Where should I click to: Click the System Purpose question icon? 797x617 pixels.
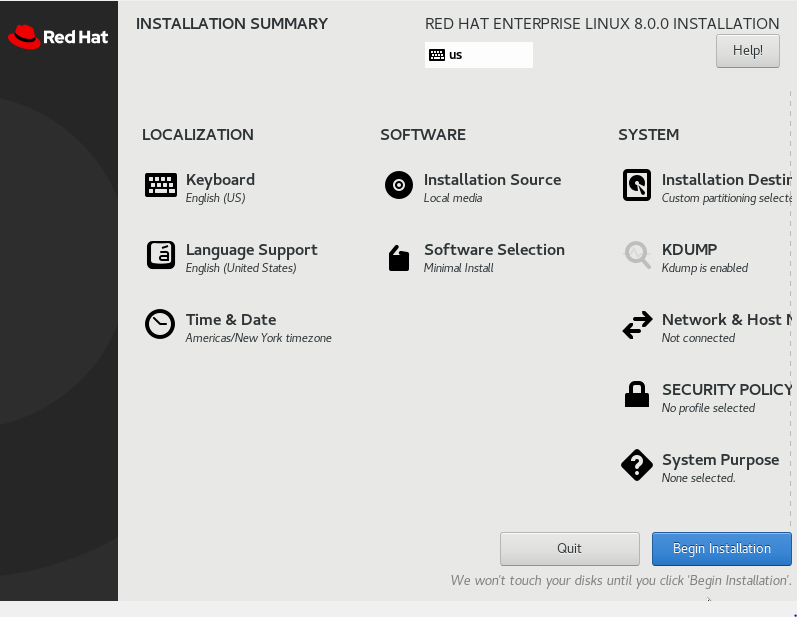tap(637, 465)
